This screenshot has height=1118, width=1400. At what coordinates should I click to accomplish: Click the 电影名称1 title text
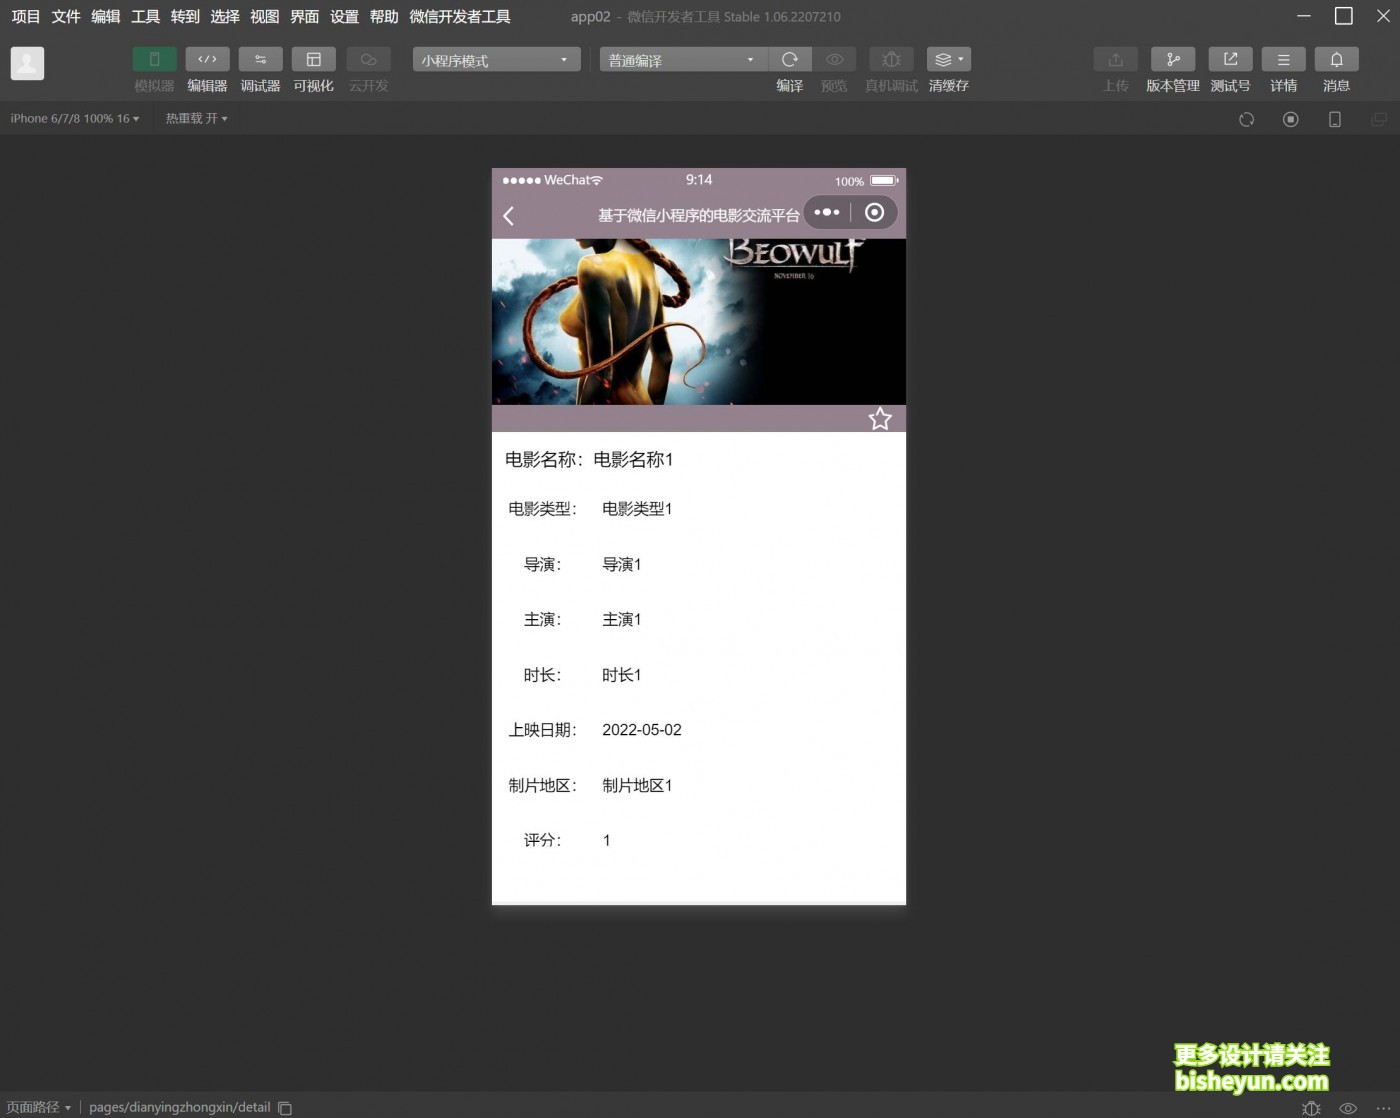(633, 460)
